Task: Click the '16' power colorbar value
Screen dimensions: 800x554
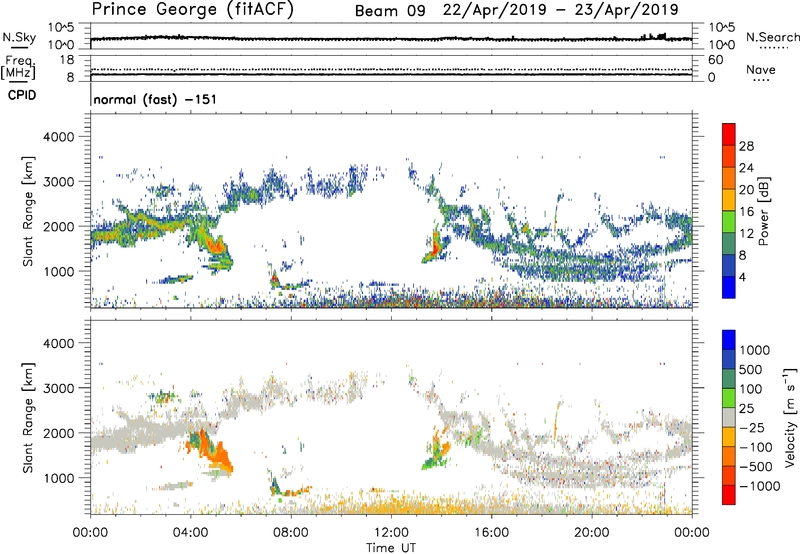Action: 746,212
